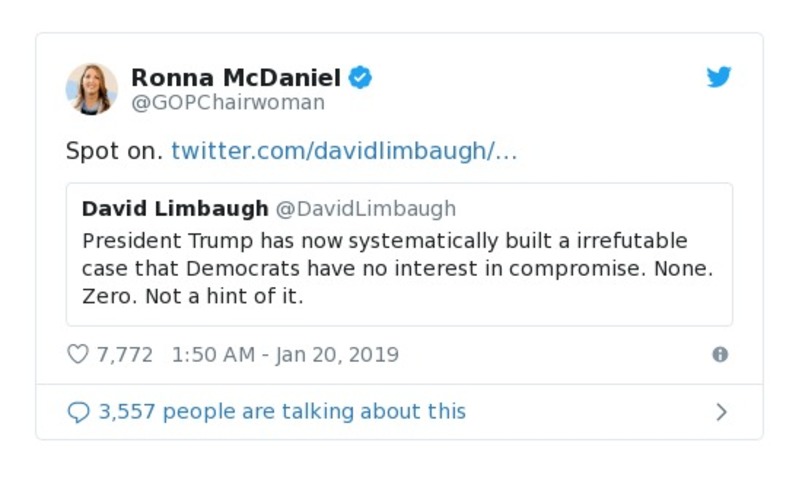Open the Twitter Ads info icon

coord(719,354)
